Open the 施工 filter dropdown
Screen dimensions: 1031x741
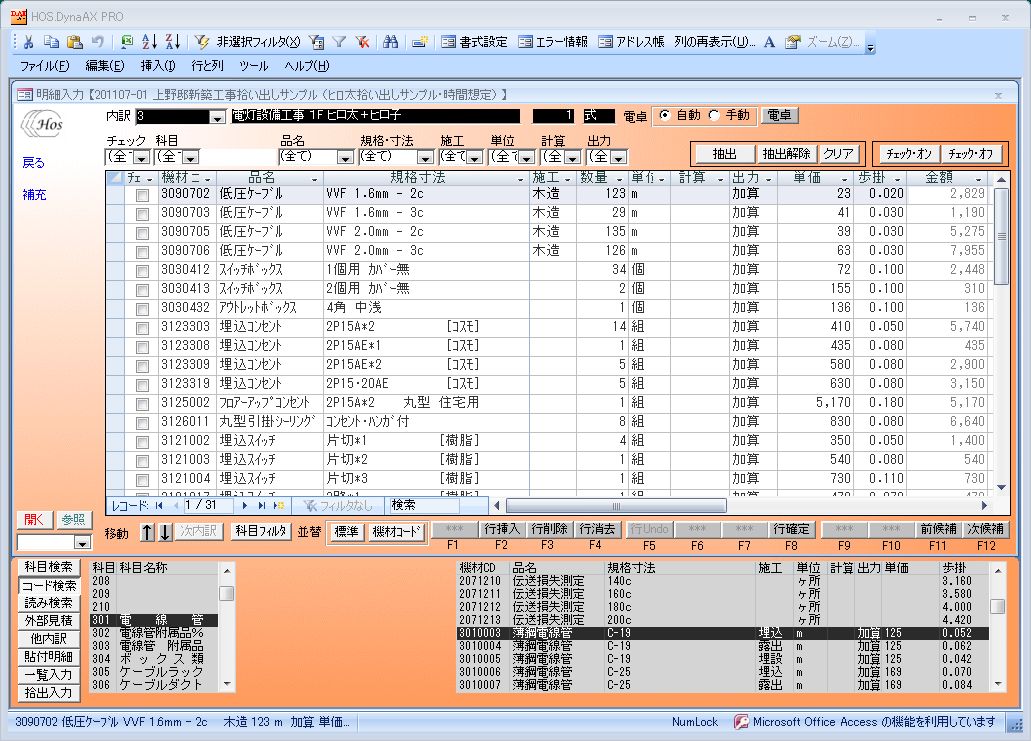tap(474, 157)
